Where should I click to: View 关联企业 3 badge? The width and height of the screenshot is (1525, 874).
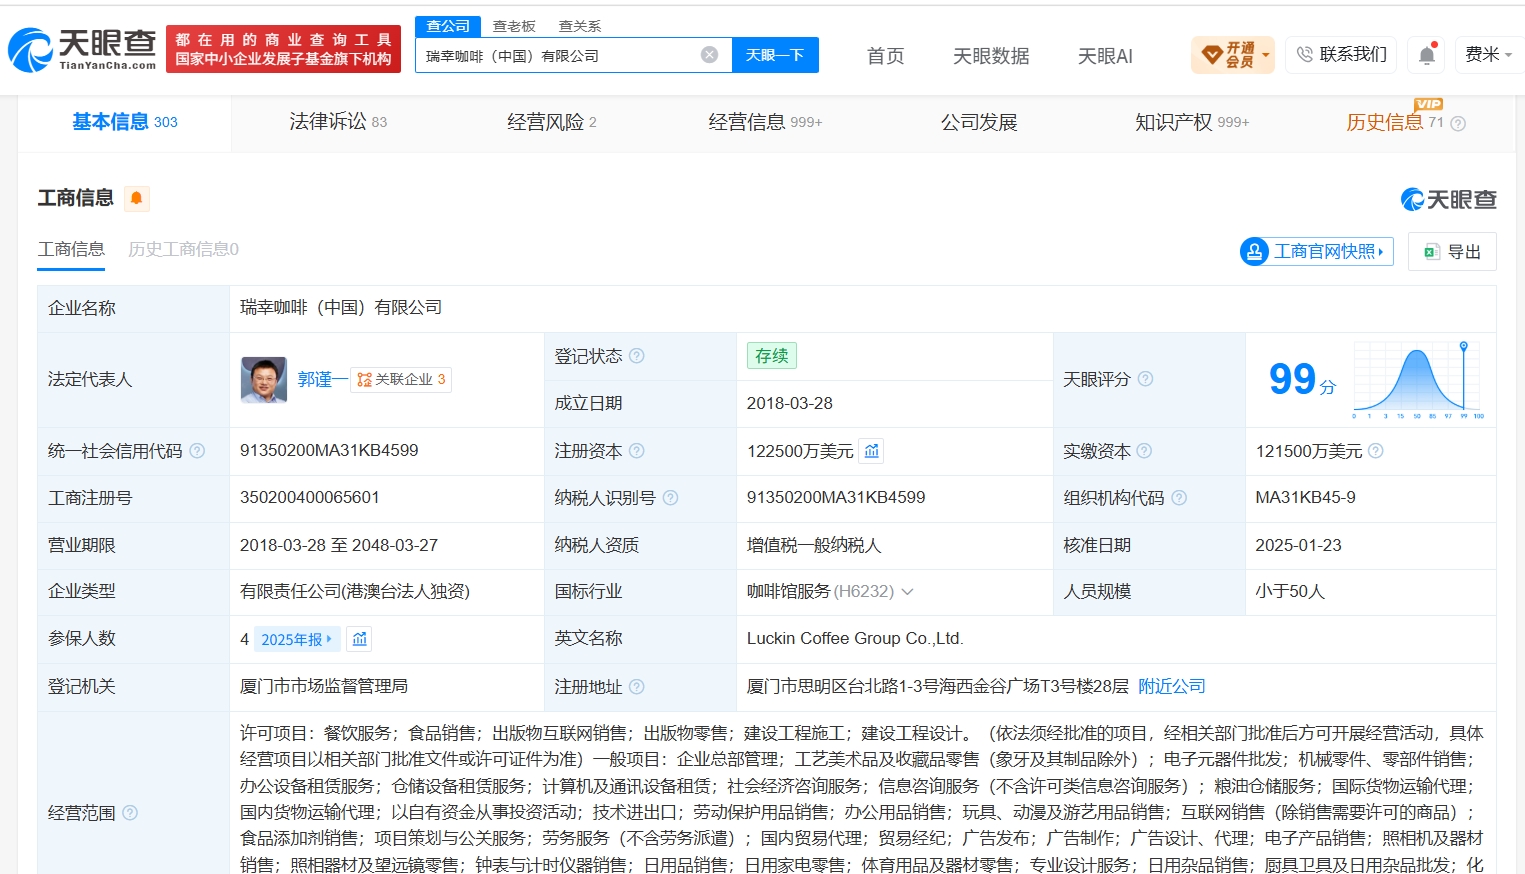coord(401,380)
